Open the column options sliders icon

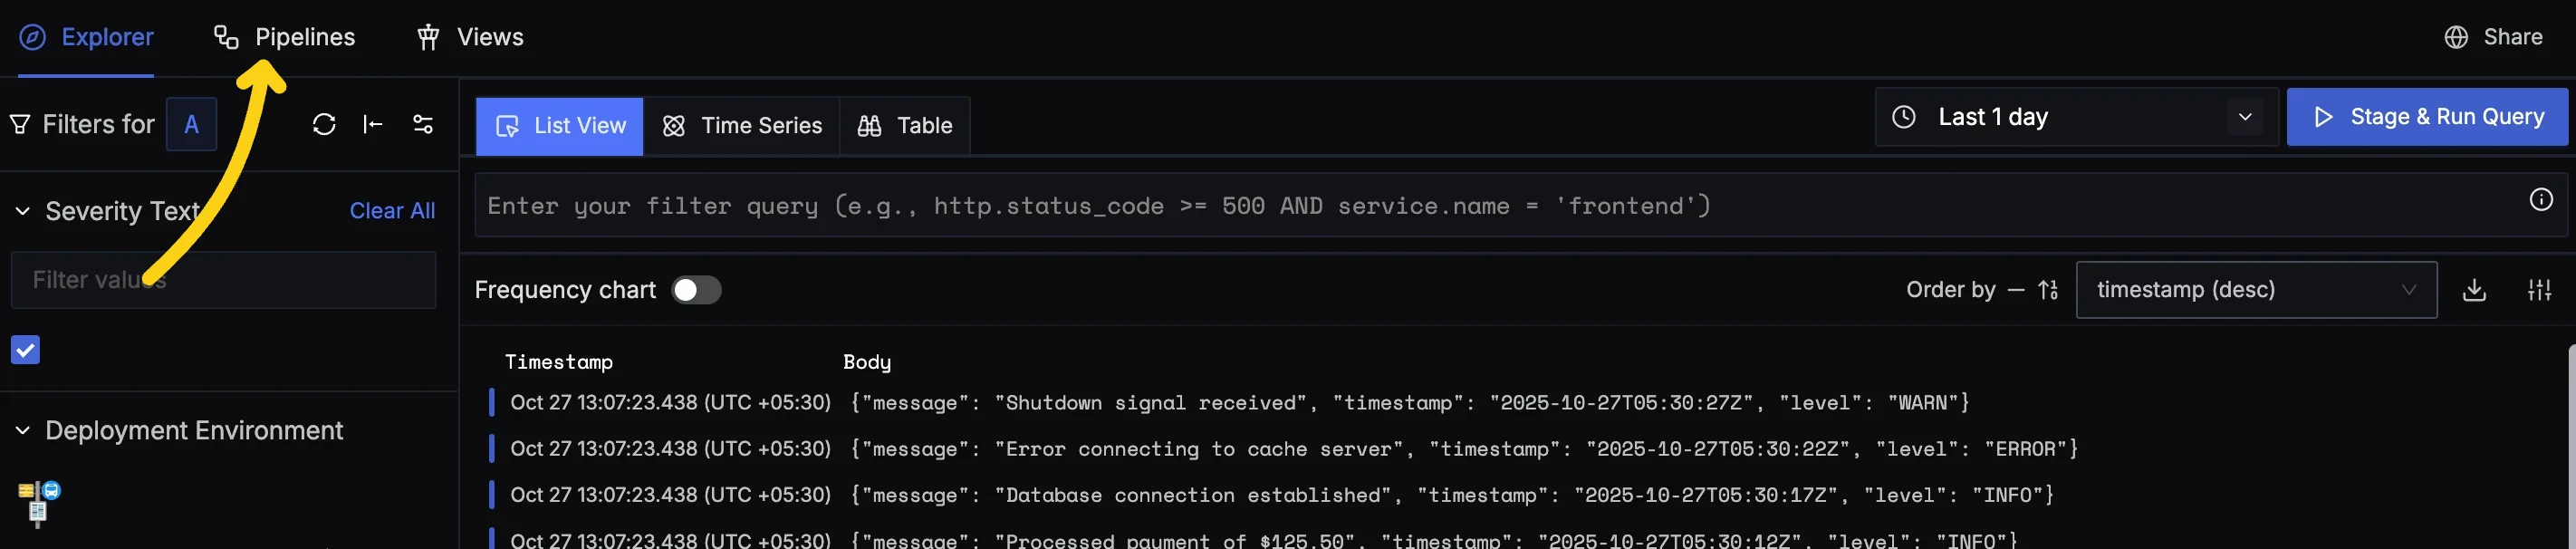click(x=2540, y=290)
